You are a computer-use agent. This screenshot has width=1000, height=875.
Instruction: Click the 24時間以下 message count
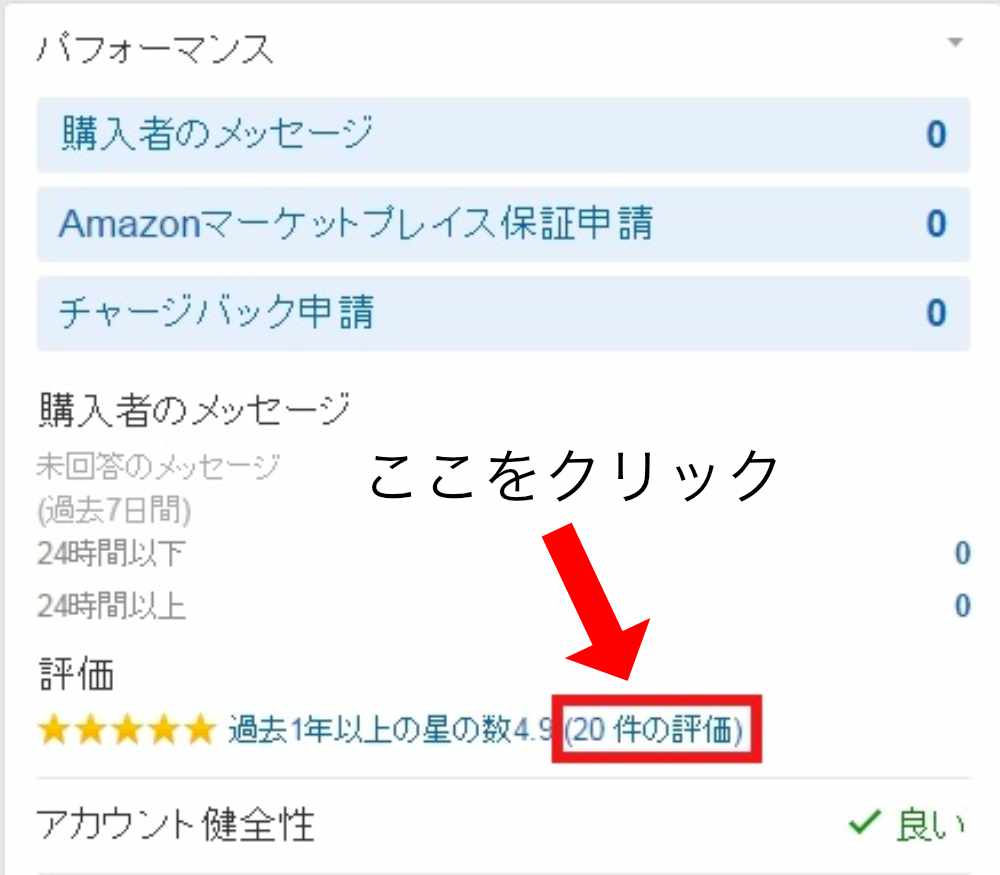click(962, 553)
